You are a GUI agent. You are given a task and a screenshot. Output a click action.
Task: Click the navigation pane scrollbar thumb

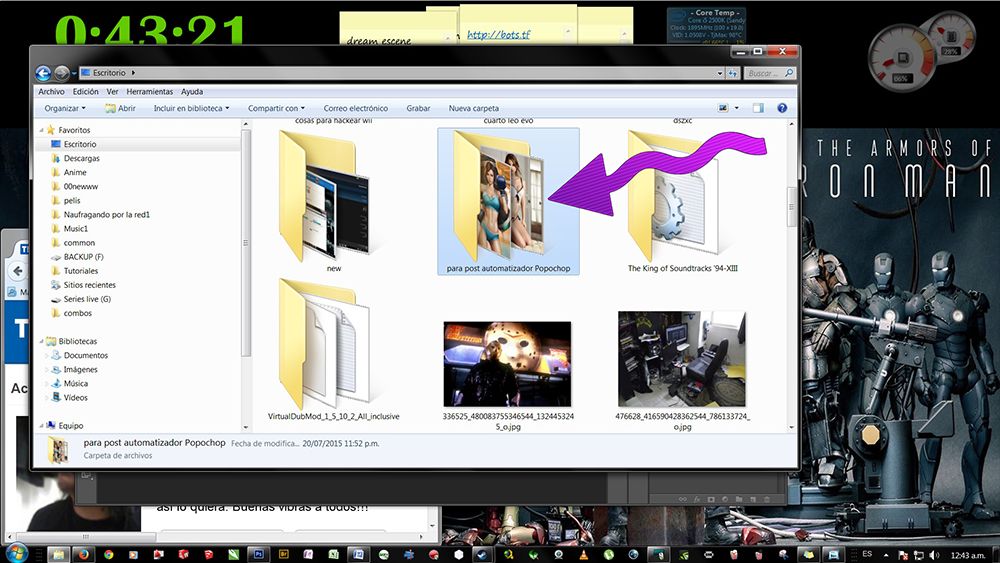pyautogui.click(x=246, y=243)
